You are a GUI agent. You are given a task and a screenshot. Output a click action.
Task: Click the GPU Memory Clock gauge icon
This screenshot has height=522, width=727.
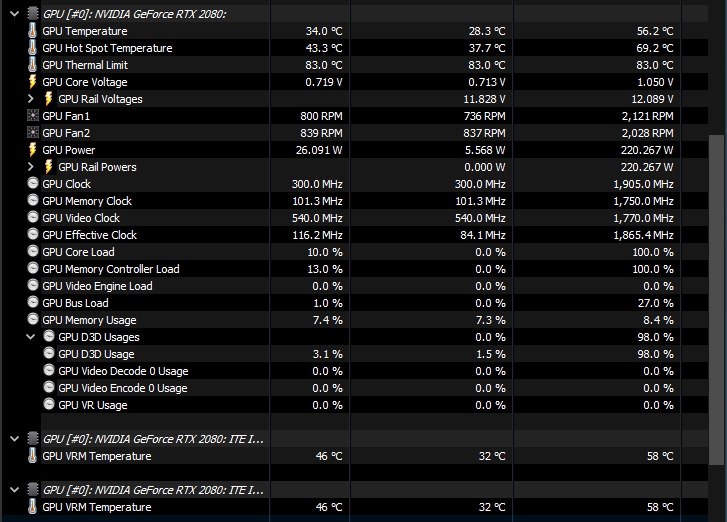pos(33,200)
